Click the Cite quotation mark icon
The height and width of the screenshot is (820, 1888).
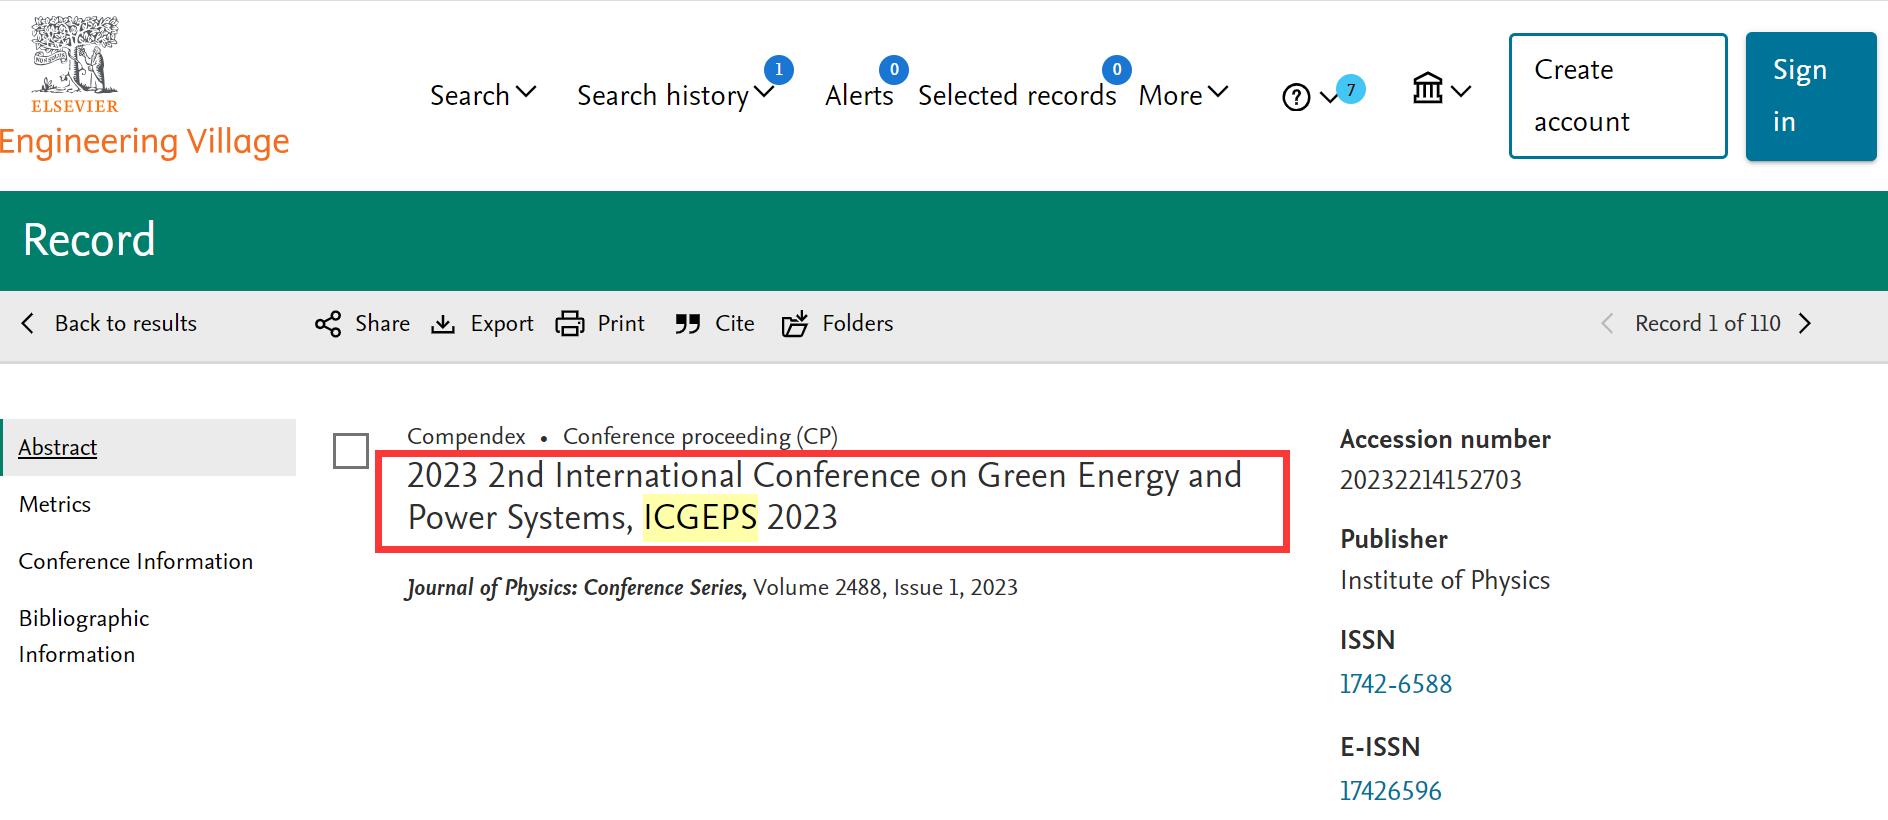pos(687,324)
